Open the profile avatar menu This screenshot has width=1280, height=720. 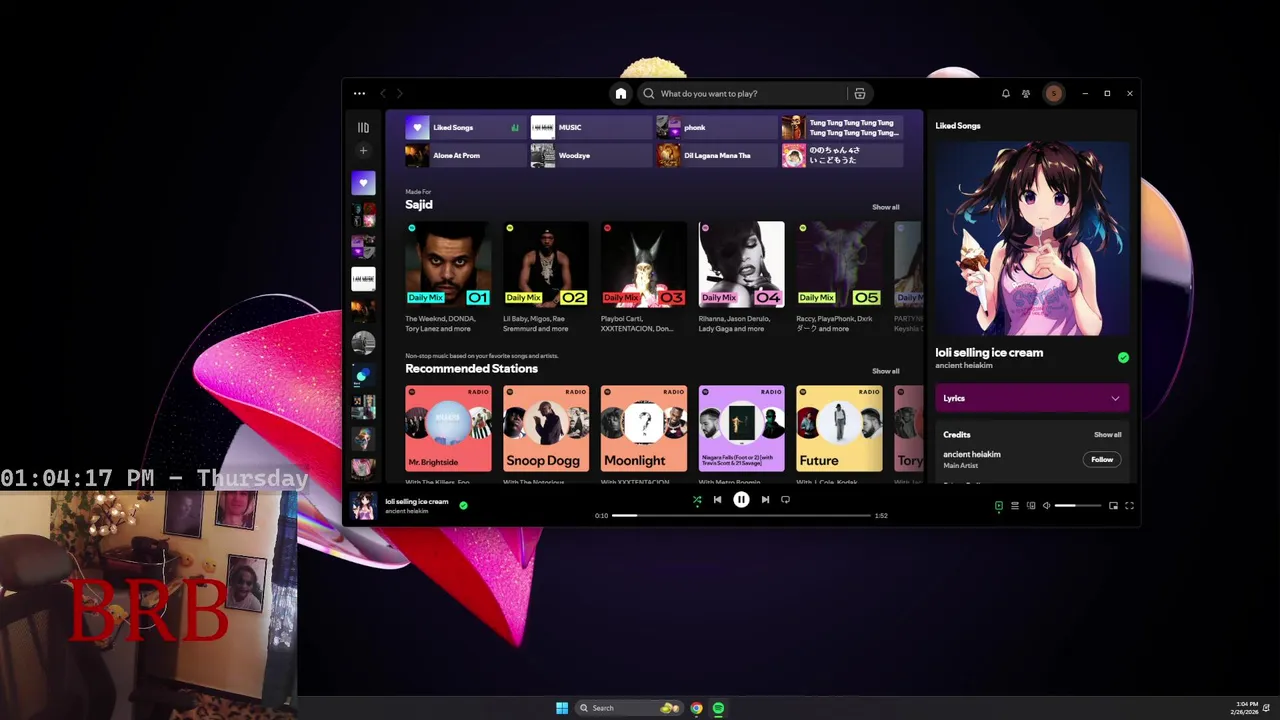coord(1053,93)
